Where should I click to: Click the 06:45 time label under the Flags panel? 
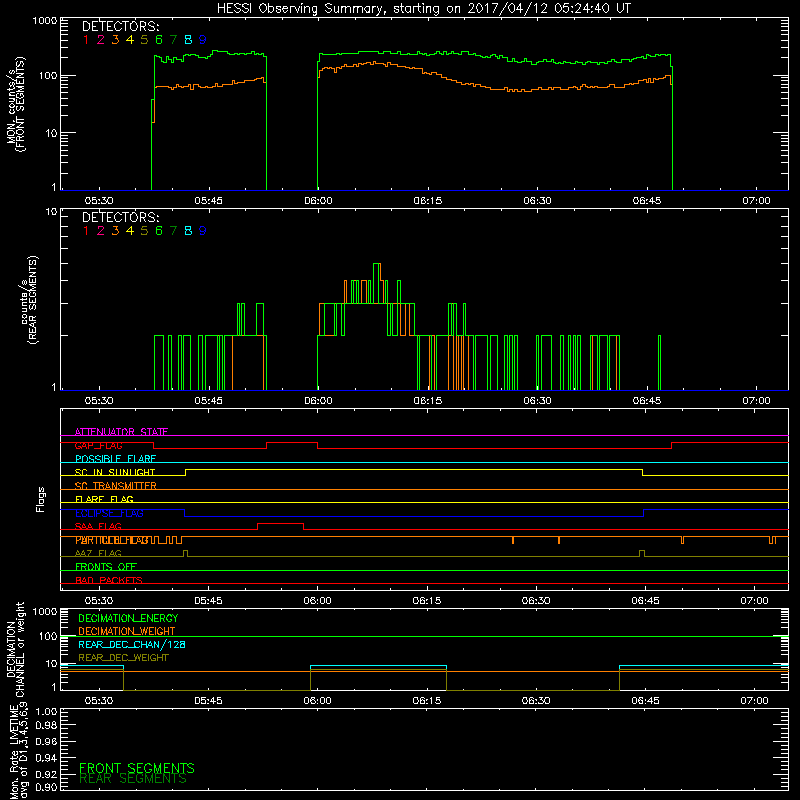[645, 601]
